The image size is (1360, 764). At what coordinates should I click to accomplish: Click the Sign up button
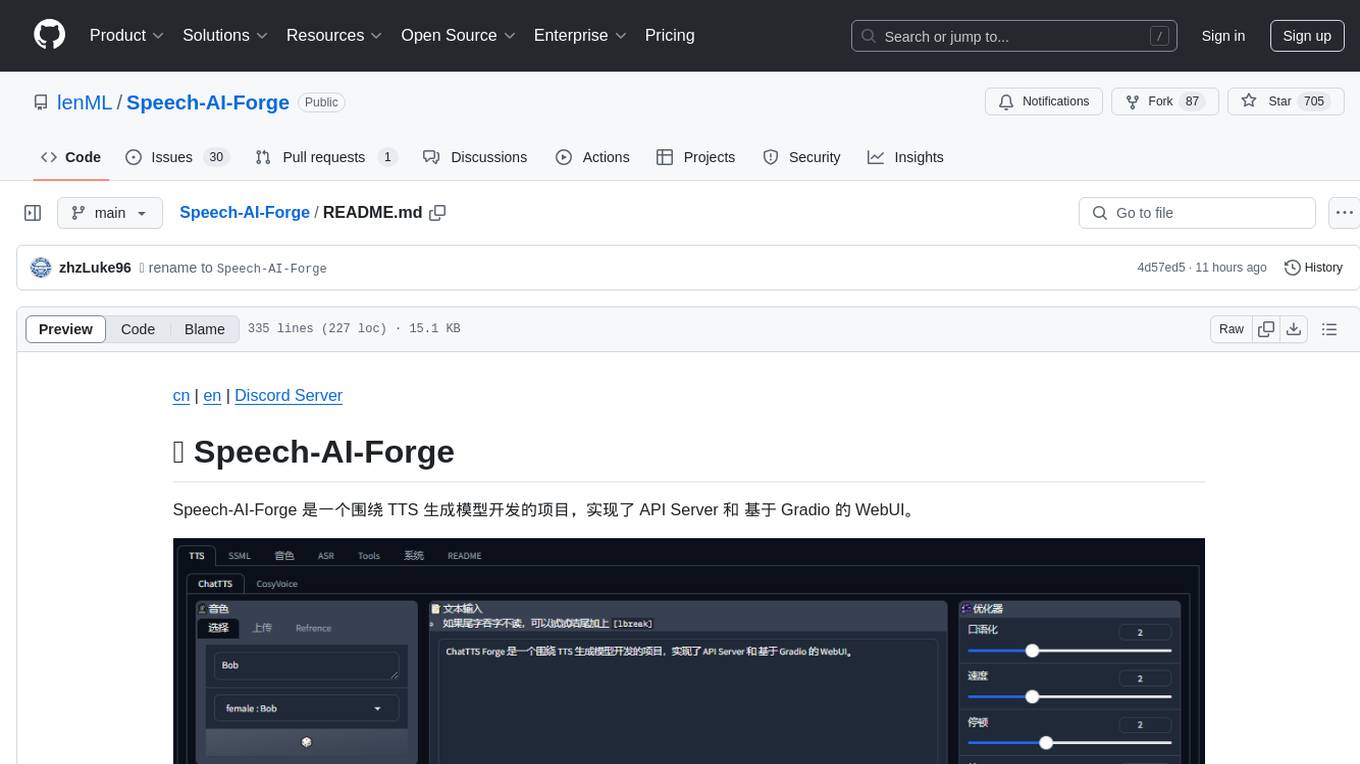[1307, 36]
